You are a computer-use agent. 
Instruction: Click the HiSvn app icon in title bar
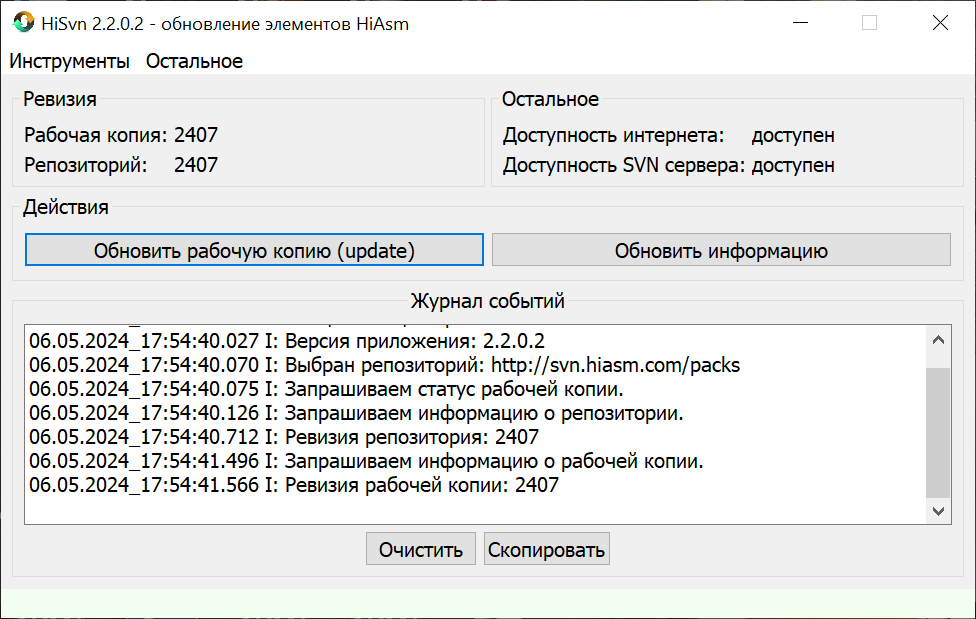(x=23, y=22)
